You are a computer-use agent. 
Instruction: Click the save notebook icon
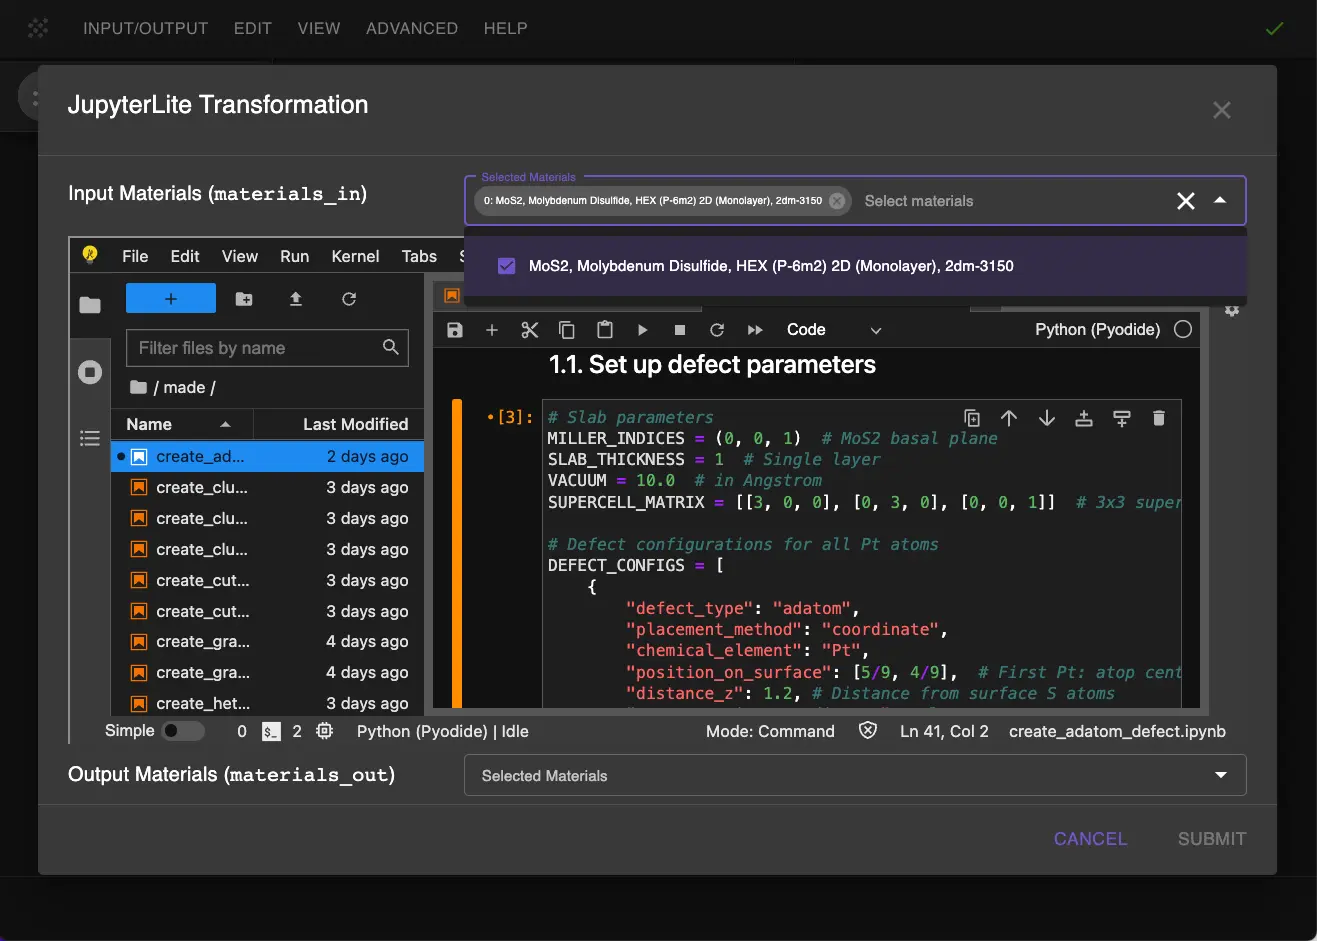(455, 330)
